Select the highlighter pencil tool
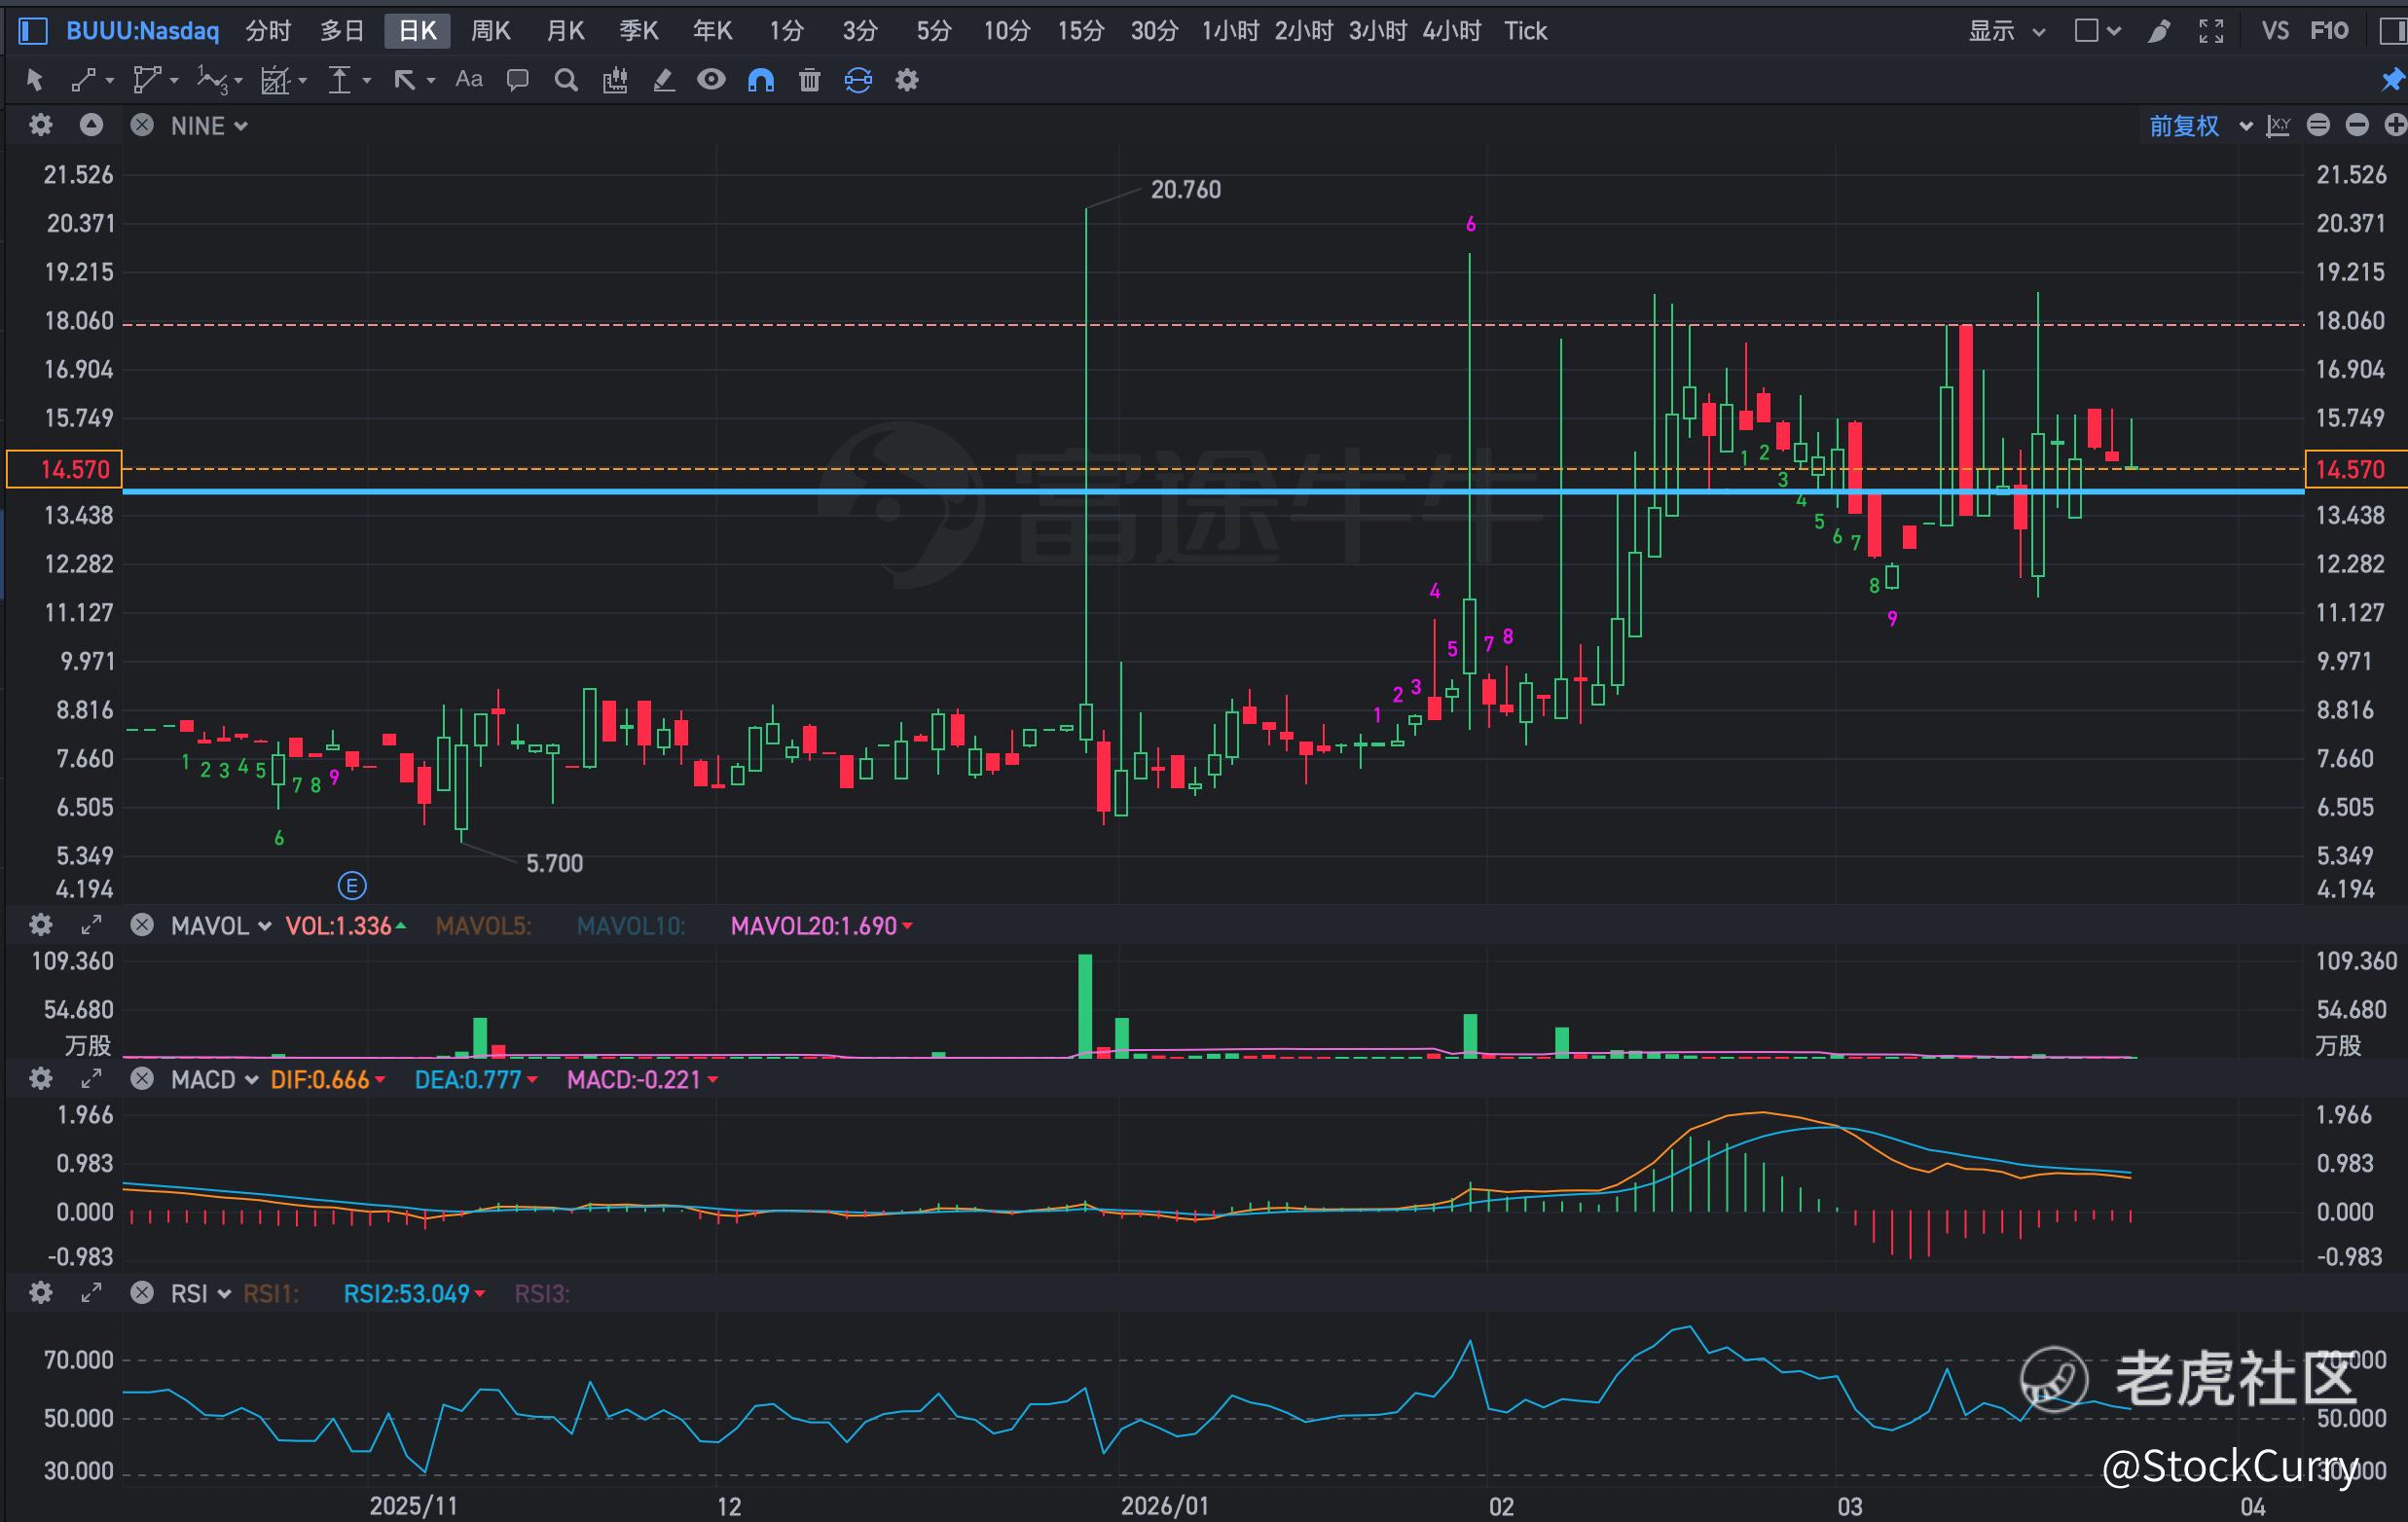The height and width of the screenshot is (1522, 2408). pos(663,80)
